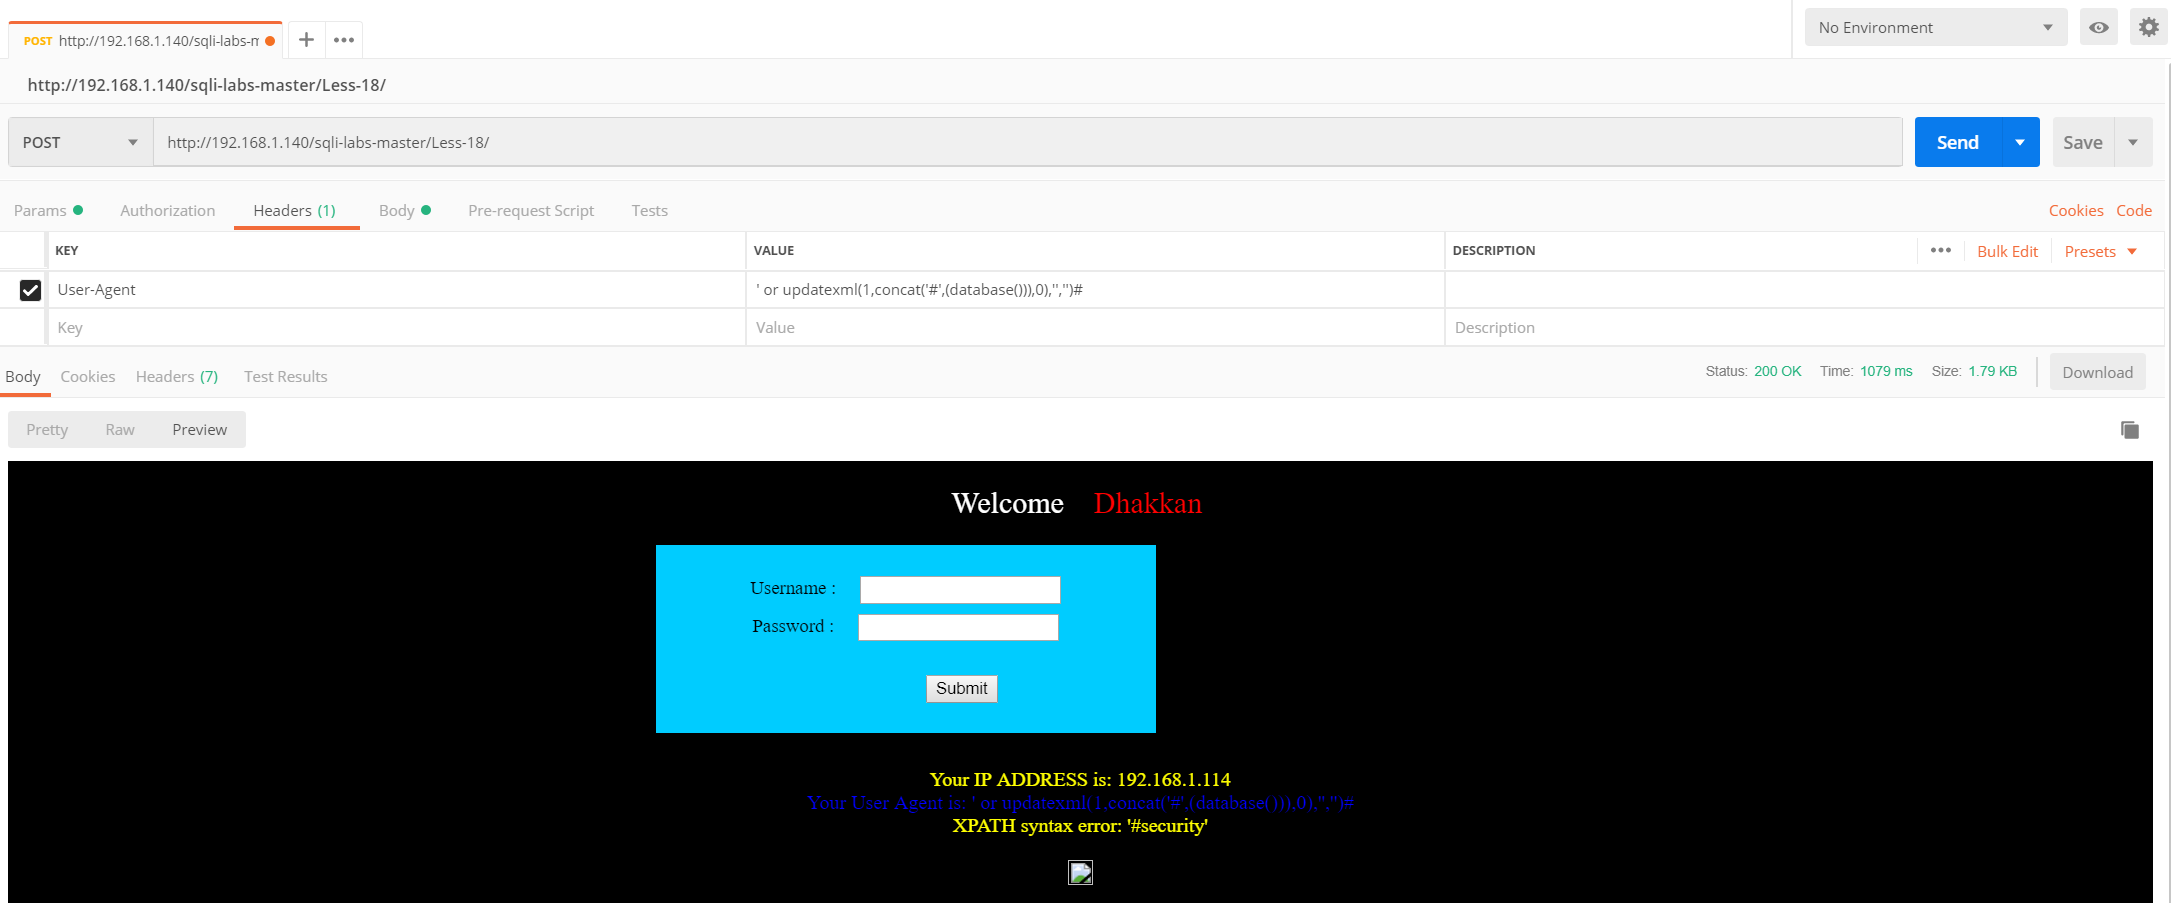Click the Download response button

click(x=2097, y=373)
